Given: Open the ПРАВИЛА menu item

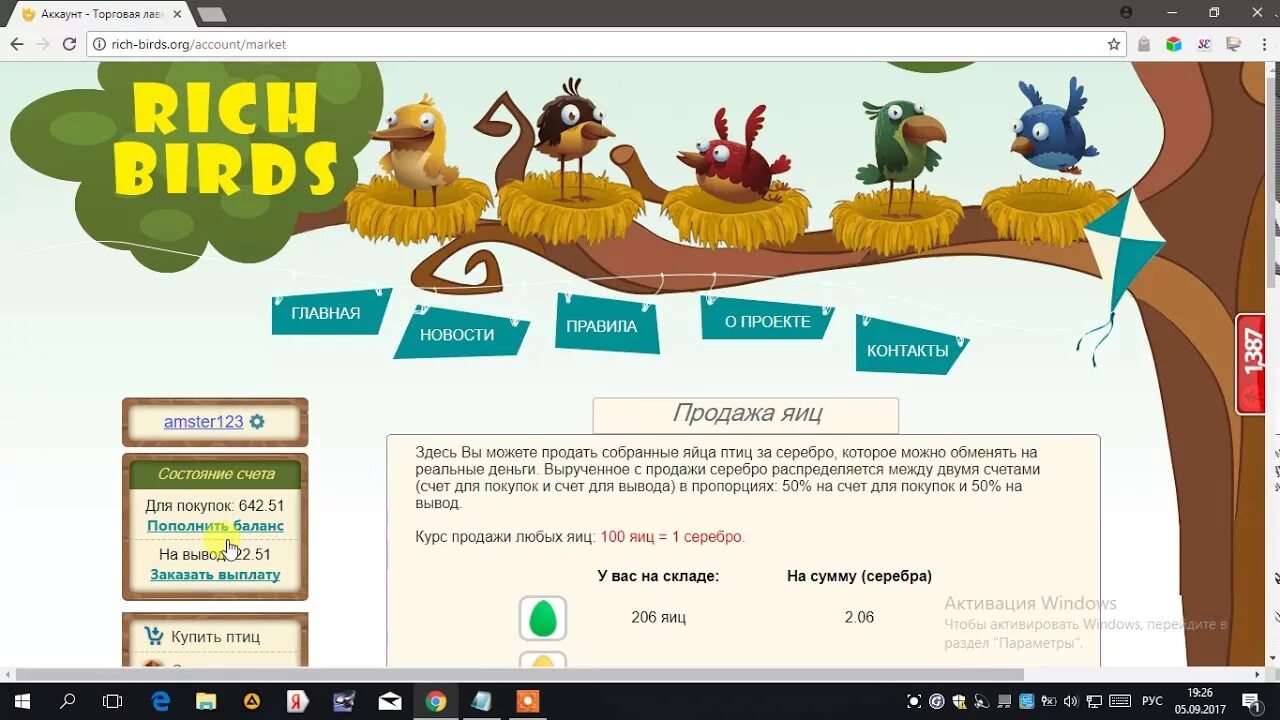Looking at the screenshot, I should (x=601, y=326).
